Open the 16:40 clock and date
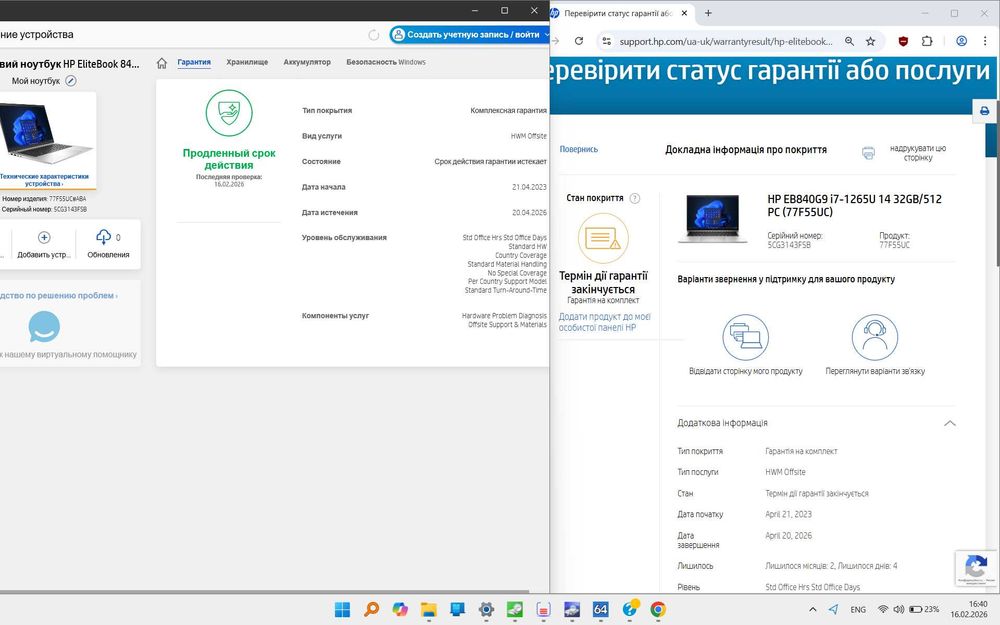Screen dimensions: 1000x625 point(969,609)
